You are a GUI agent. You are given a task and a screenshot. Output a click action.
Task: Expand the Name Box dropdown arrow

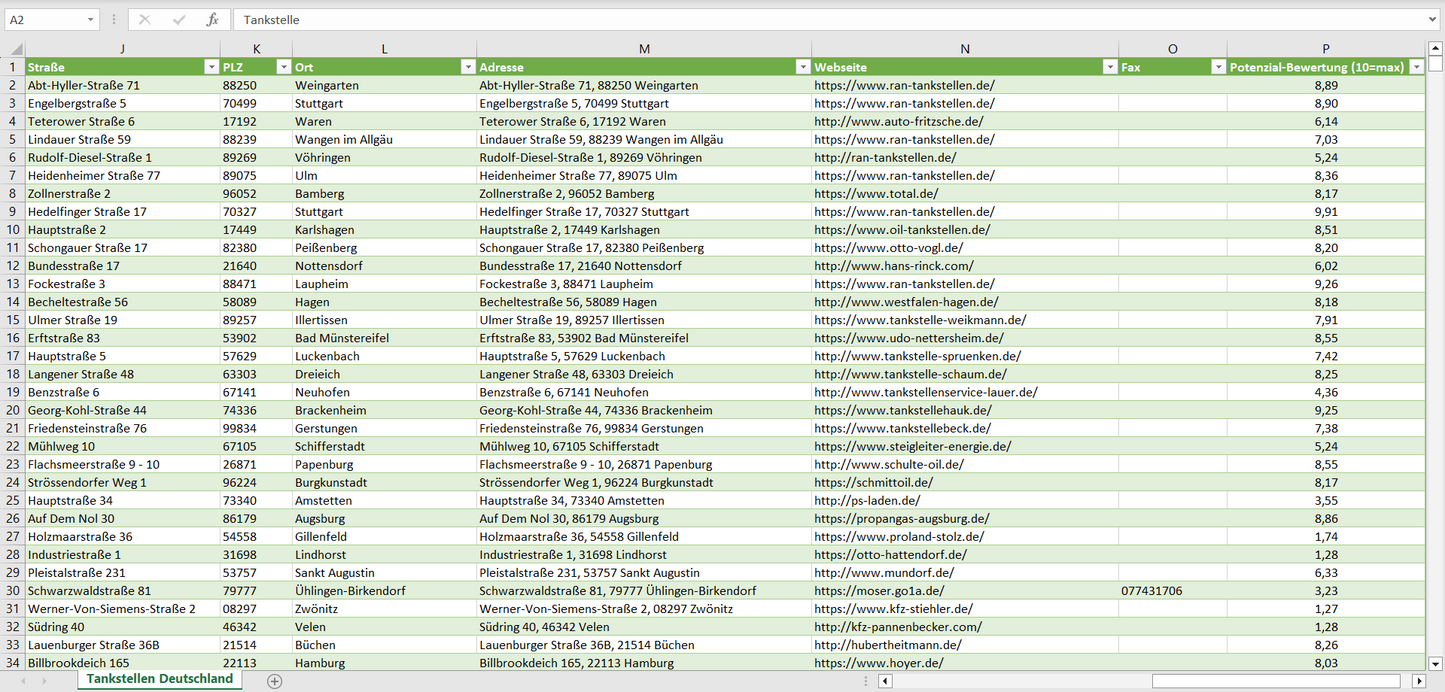90,20
